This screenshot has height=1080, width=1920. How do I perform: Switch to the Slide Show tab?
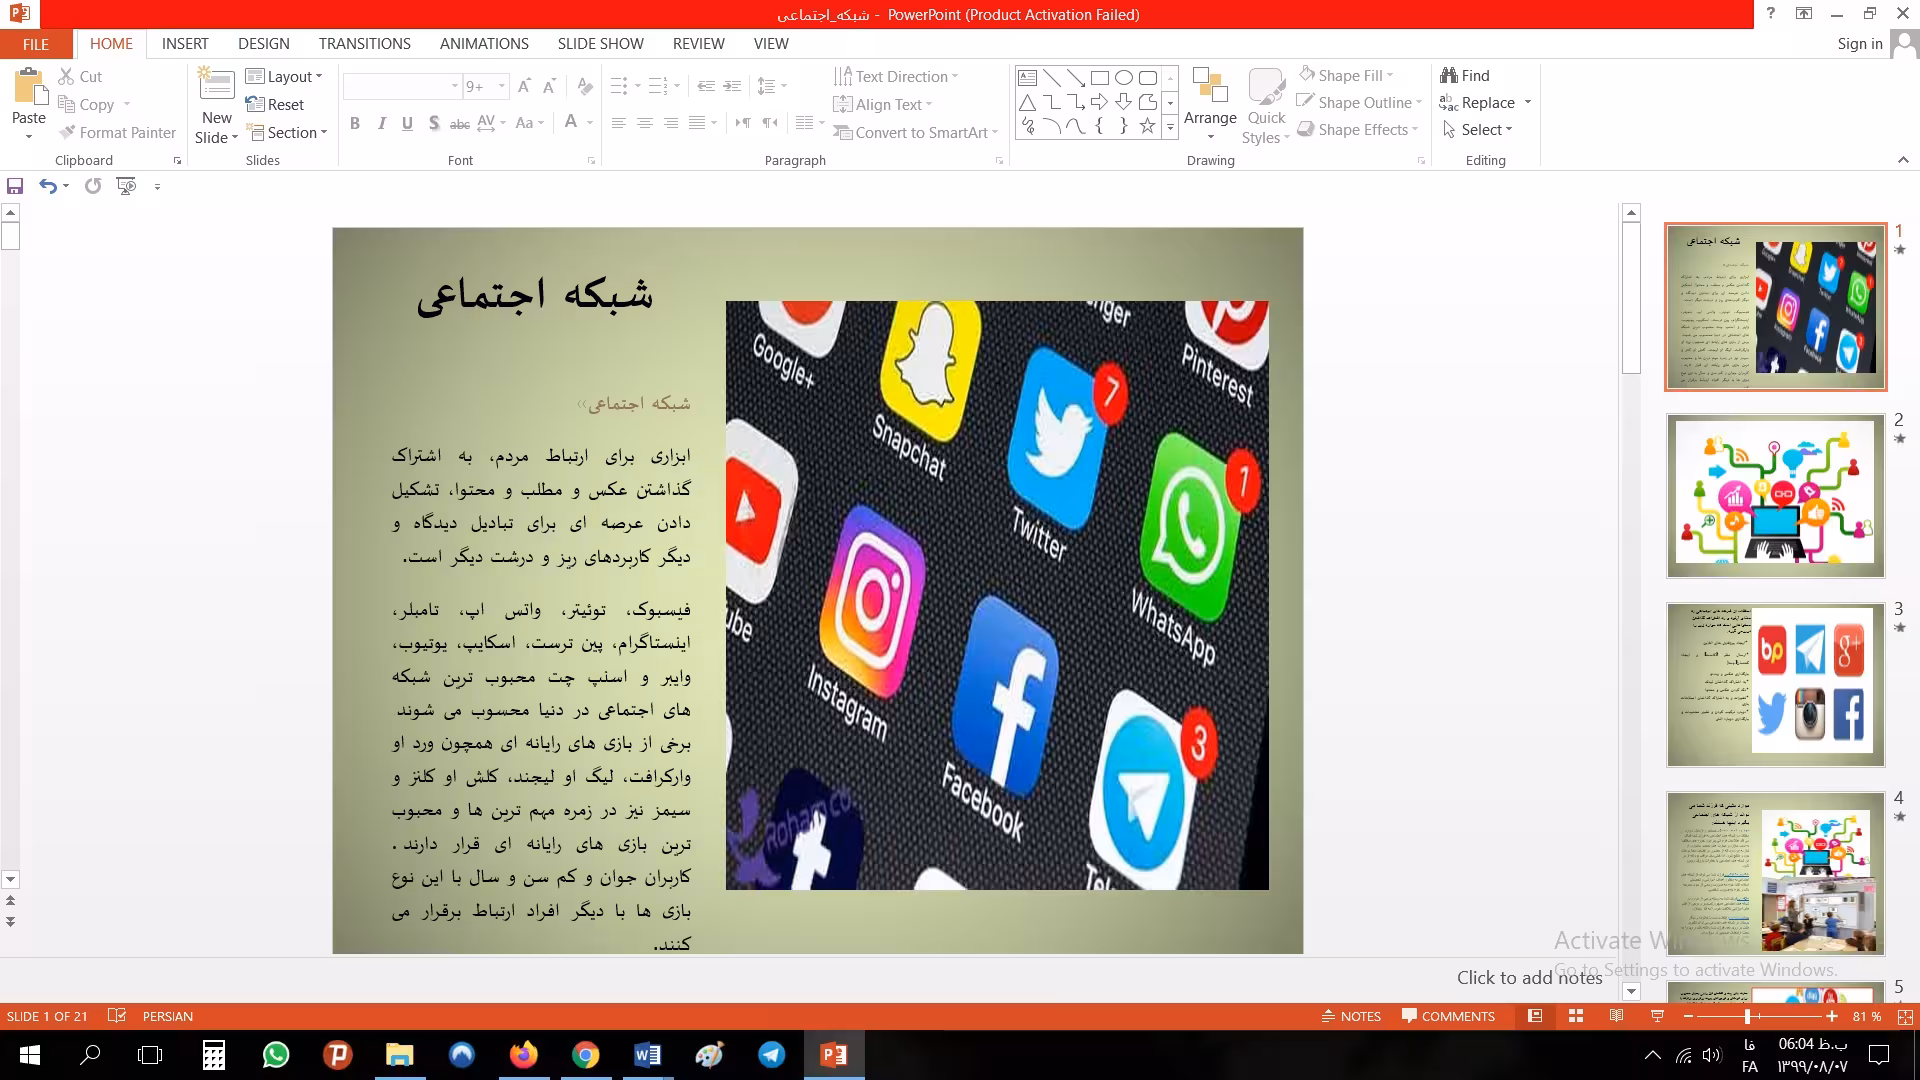(600, 44)
